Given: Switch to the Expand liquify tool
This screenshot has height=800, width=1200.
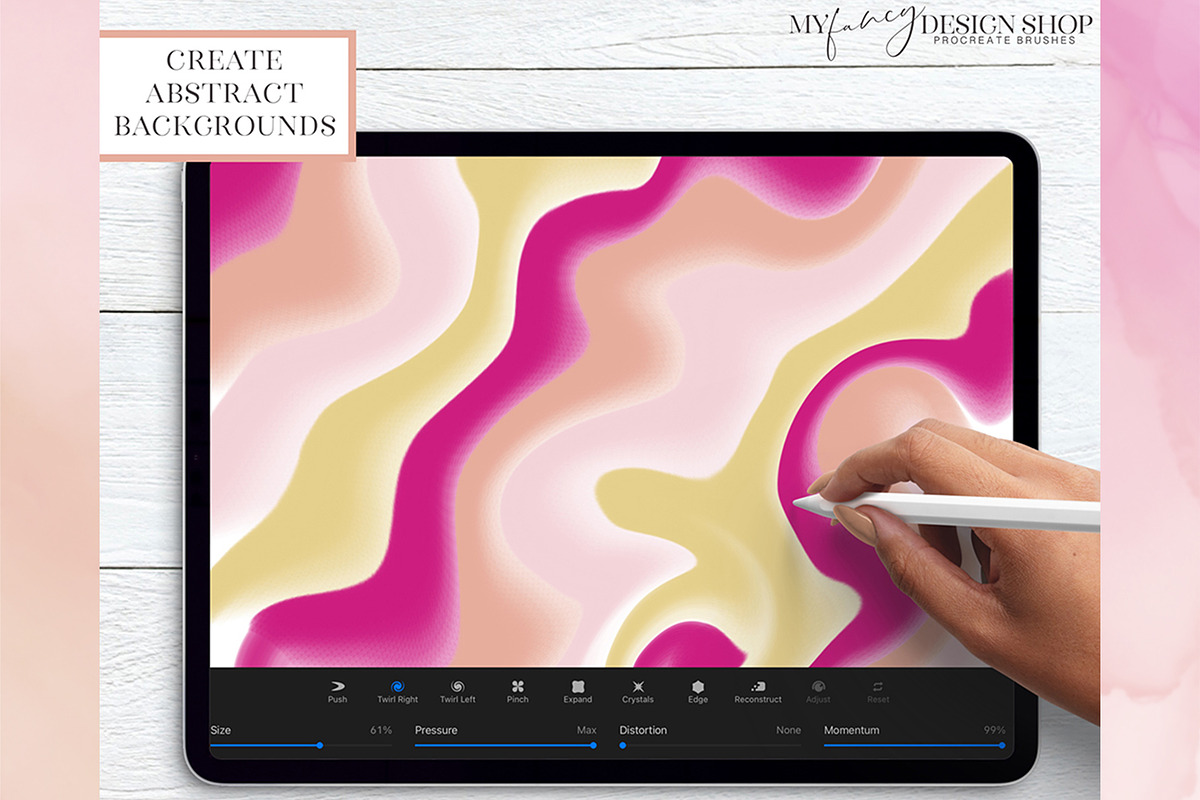Looking at the screenshot, I should pyautogui.click(x=577, y=692).
